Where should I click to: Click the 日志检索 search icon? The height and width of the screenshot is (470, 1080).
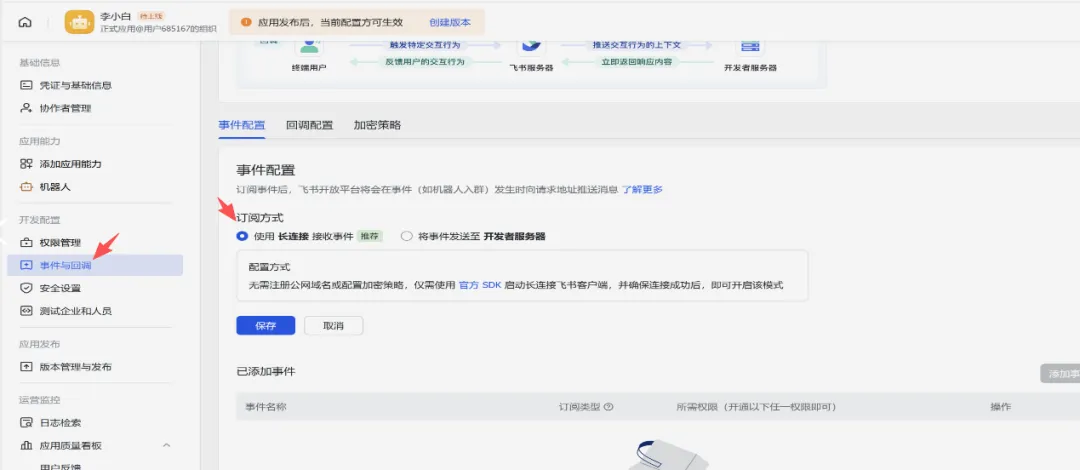(x=26, y=422)
